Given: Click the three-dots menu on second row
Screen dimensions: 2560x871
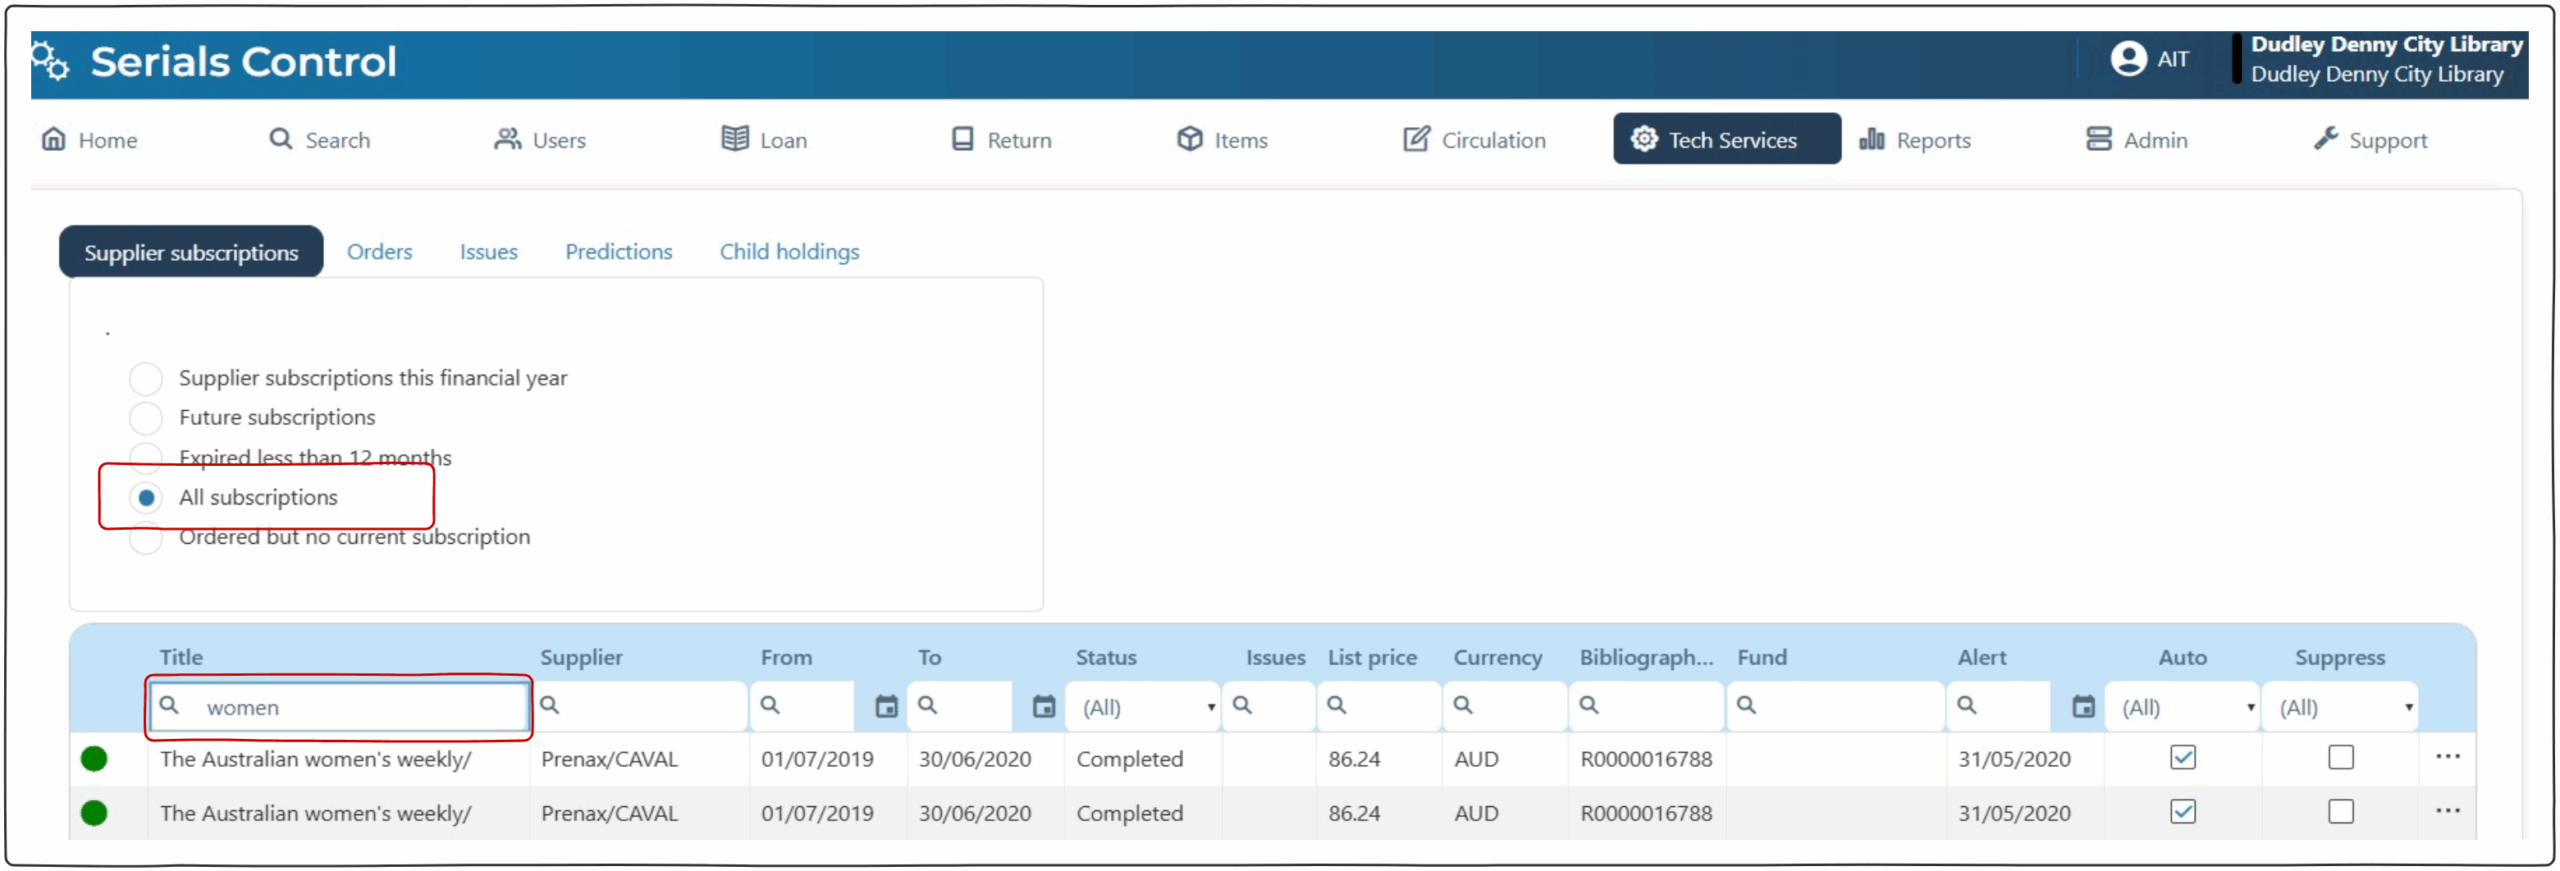Looking at the screenshot, I should click(x=2446, y=811).
